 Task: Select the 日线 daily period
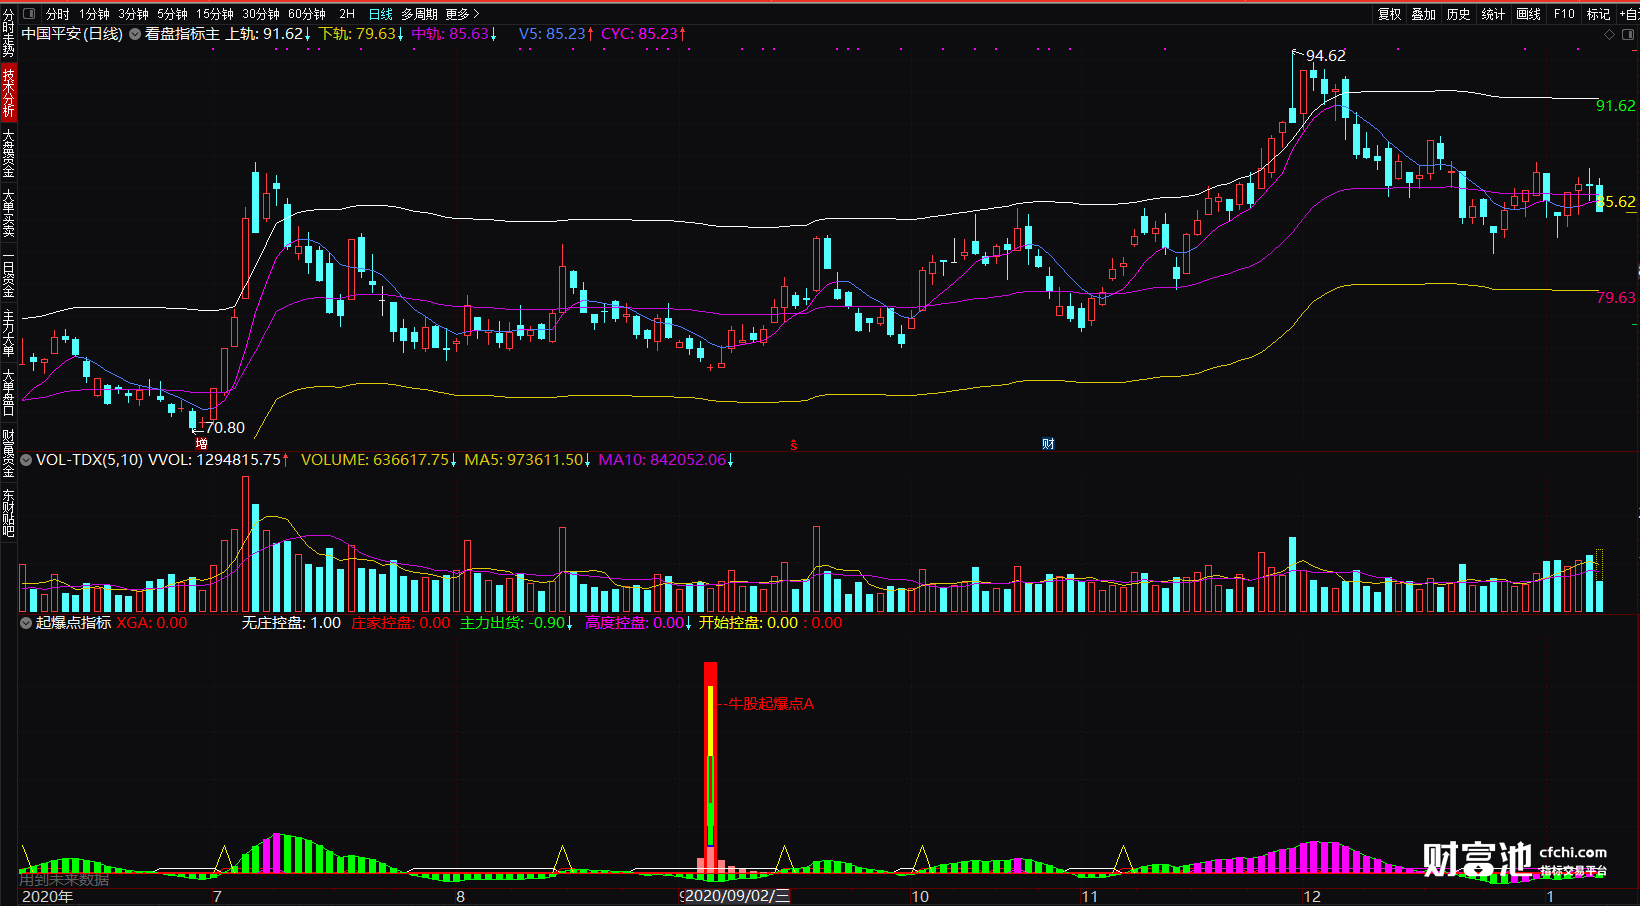381,14
